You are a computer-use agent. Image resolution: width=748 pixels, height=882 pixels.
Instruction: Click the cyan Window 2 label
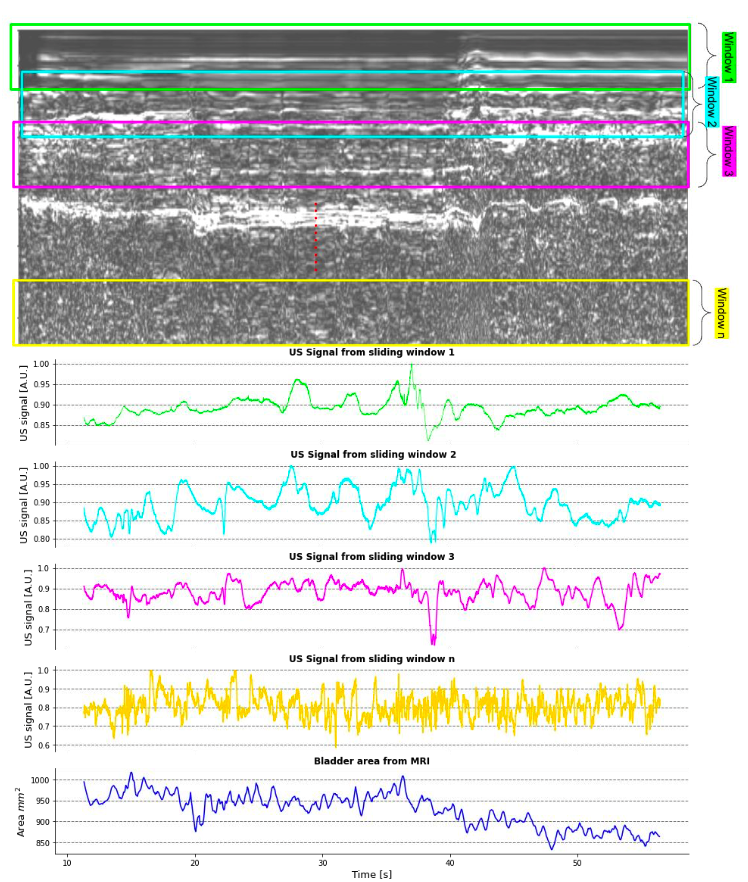pos(711,102)
